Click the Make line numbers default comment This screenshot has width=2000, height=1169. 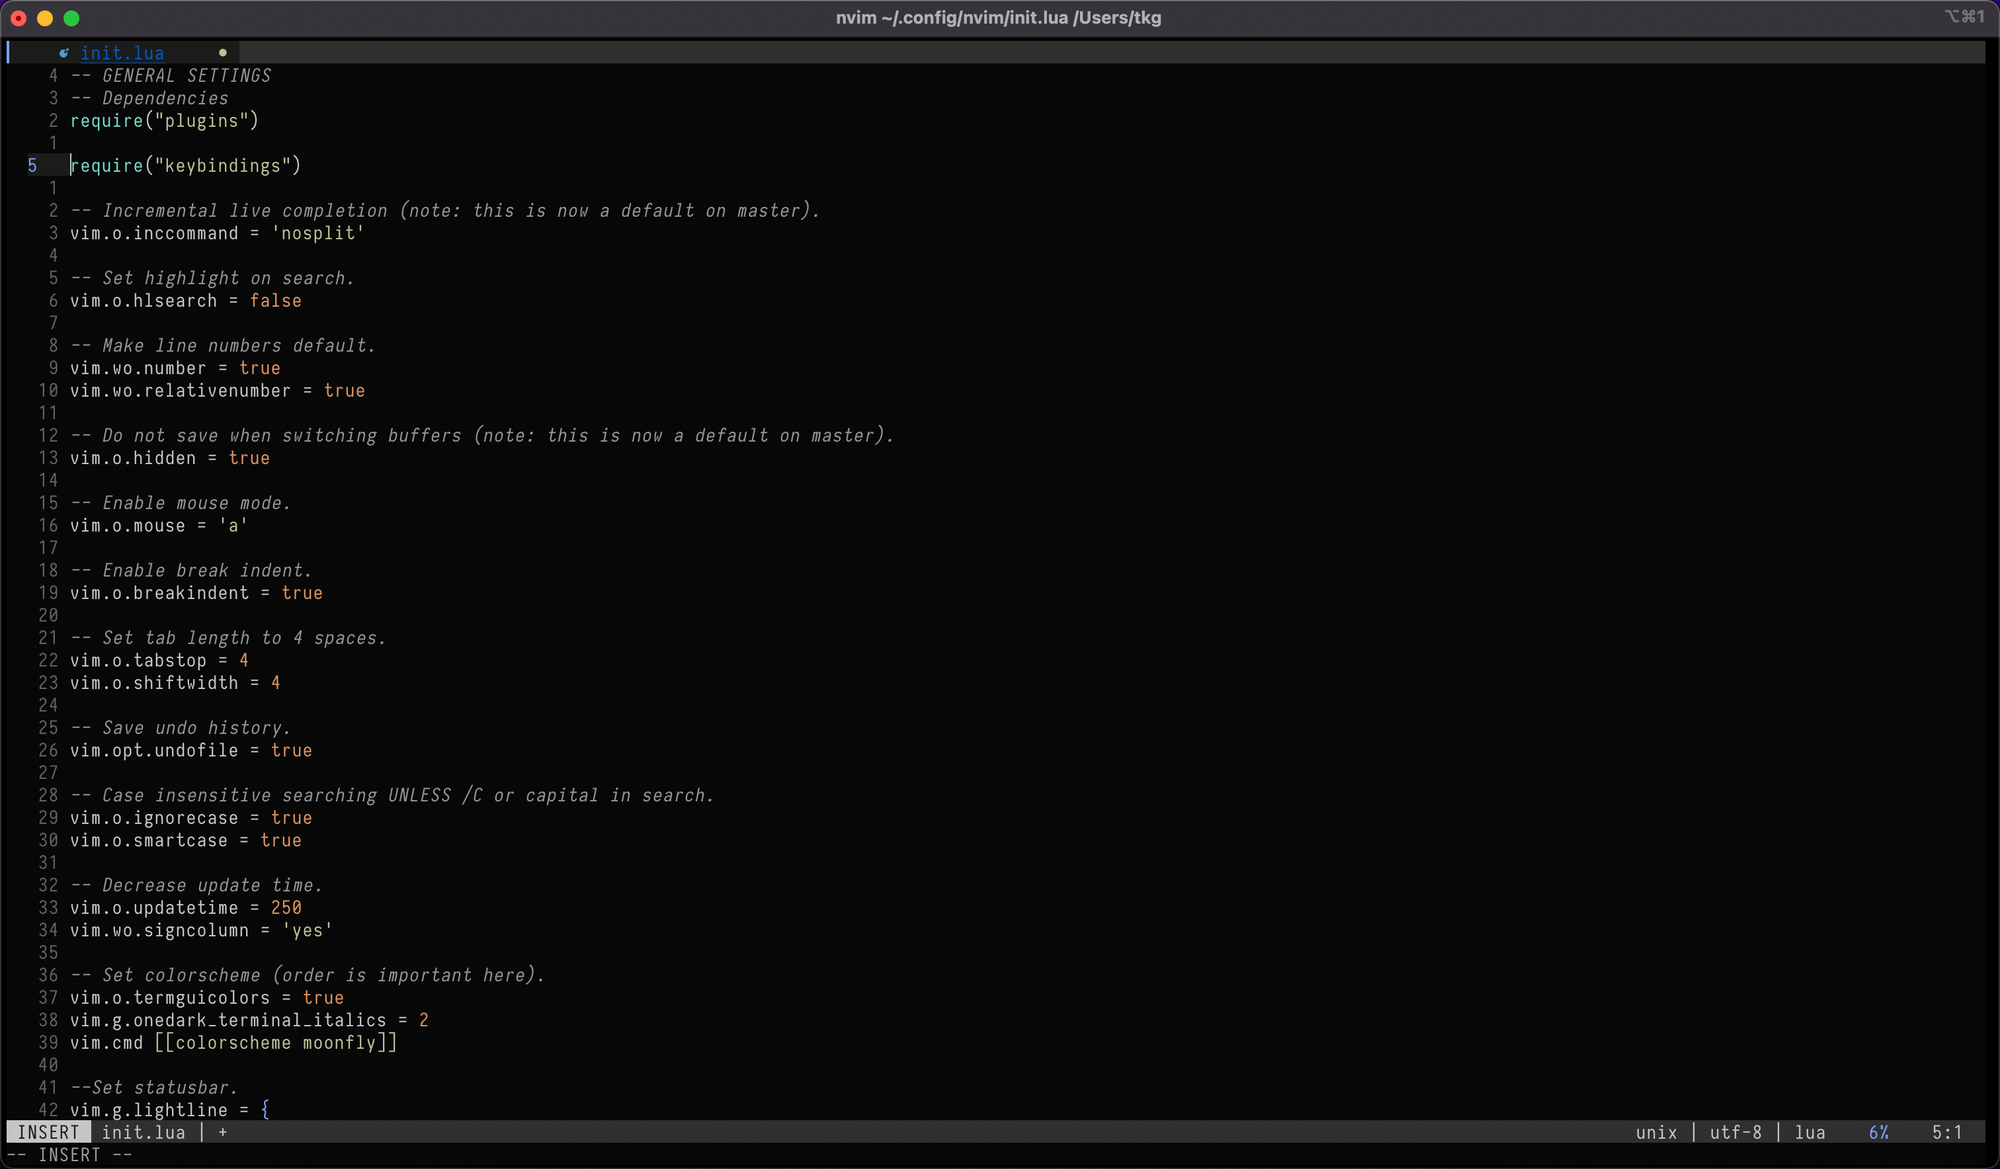click(x=223, y=346)
